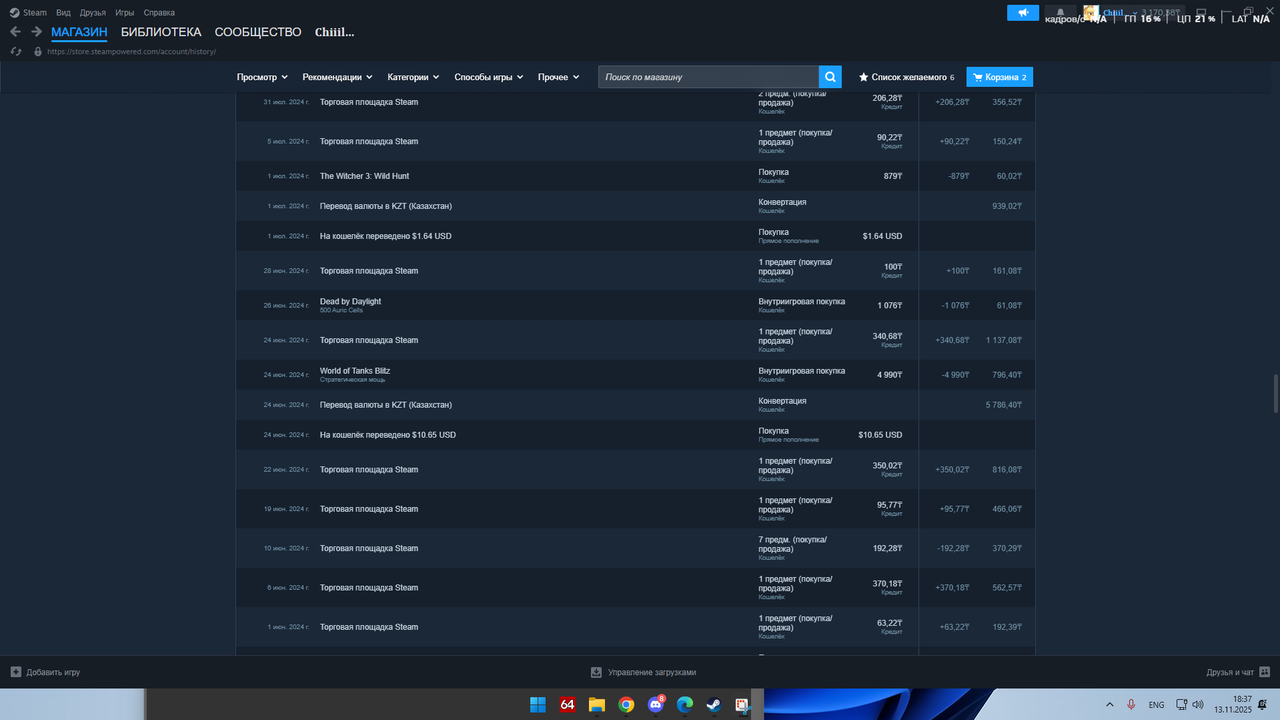Click the back navigation arrow
1280x720 pixels.
pos(15,32)
